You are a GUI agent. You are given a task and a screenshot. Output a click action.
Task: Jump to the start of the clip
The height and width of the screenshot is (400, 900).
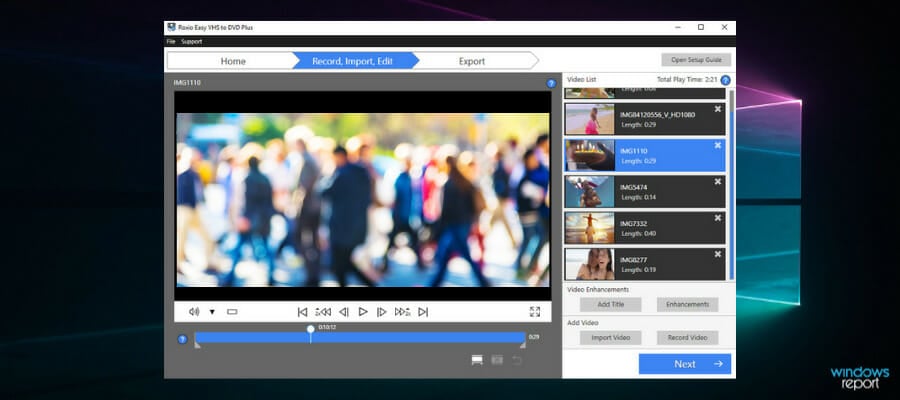(x=302, y=312)
